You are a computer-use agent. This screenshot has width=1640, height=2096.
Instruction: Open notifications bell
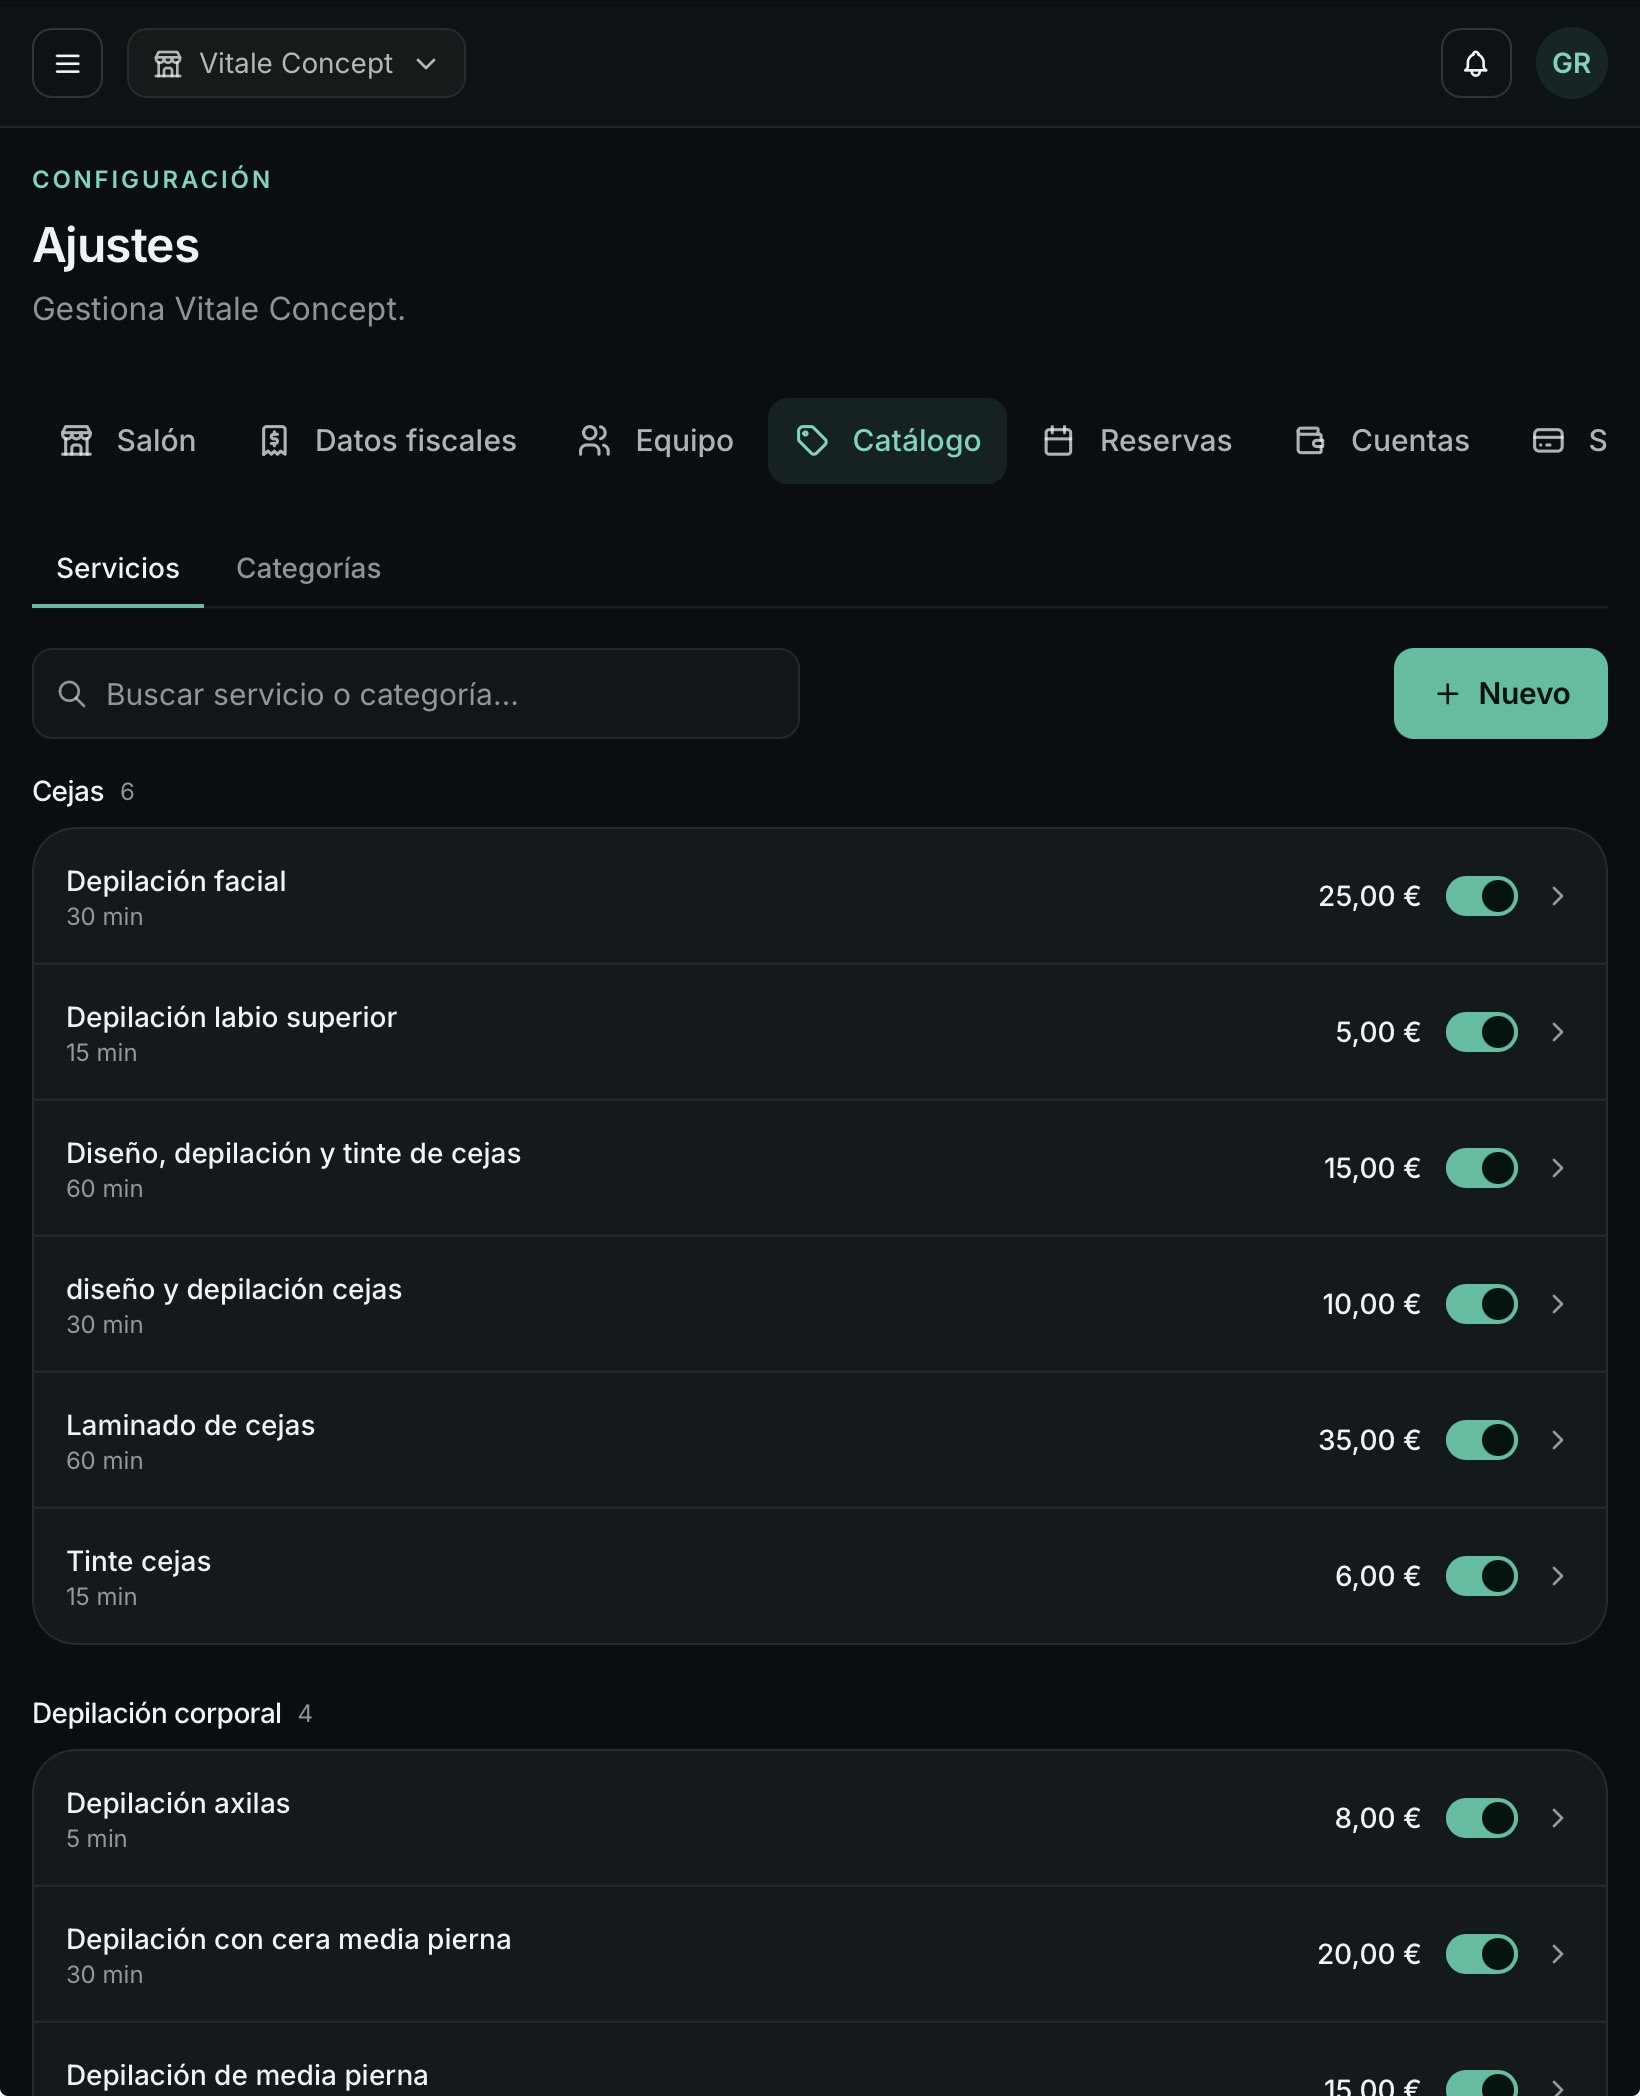(x=1476, y=63)
